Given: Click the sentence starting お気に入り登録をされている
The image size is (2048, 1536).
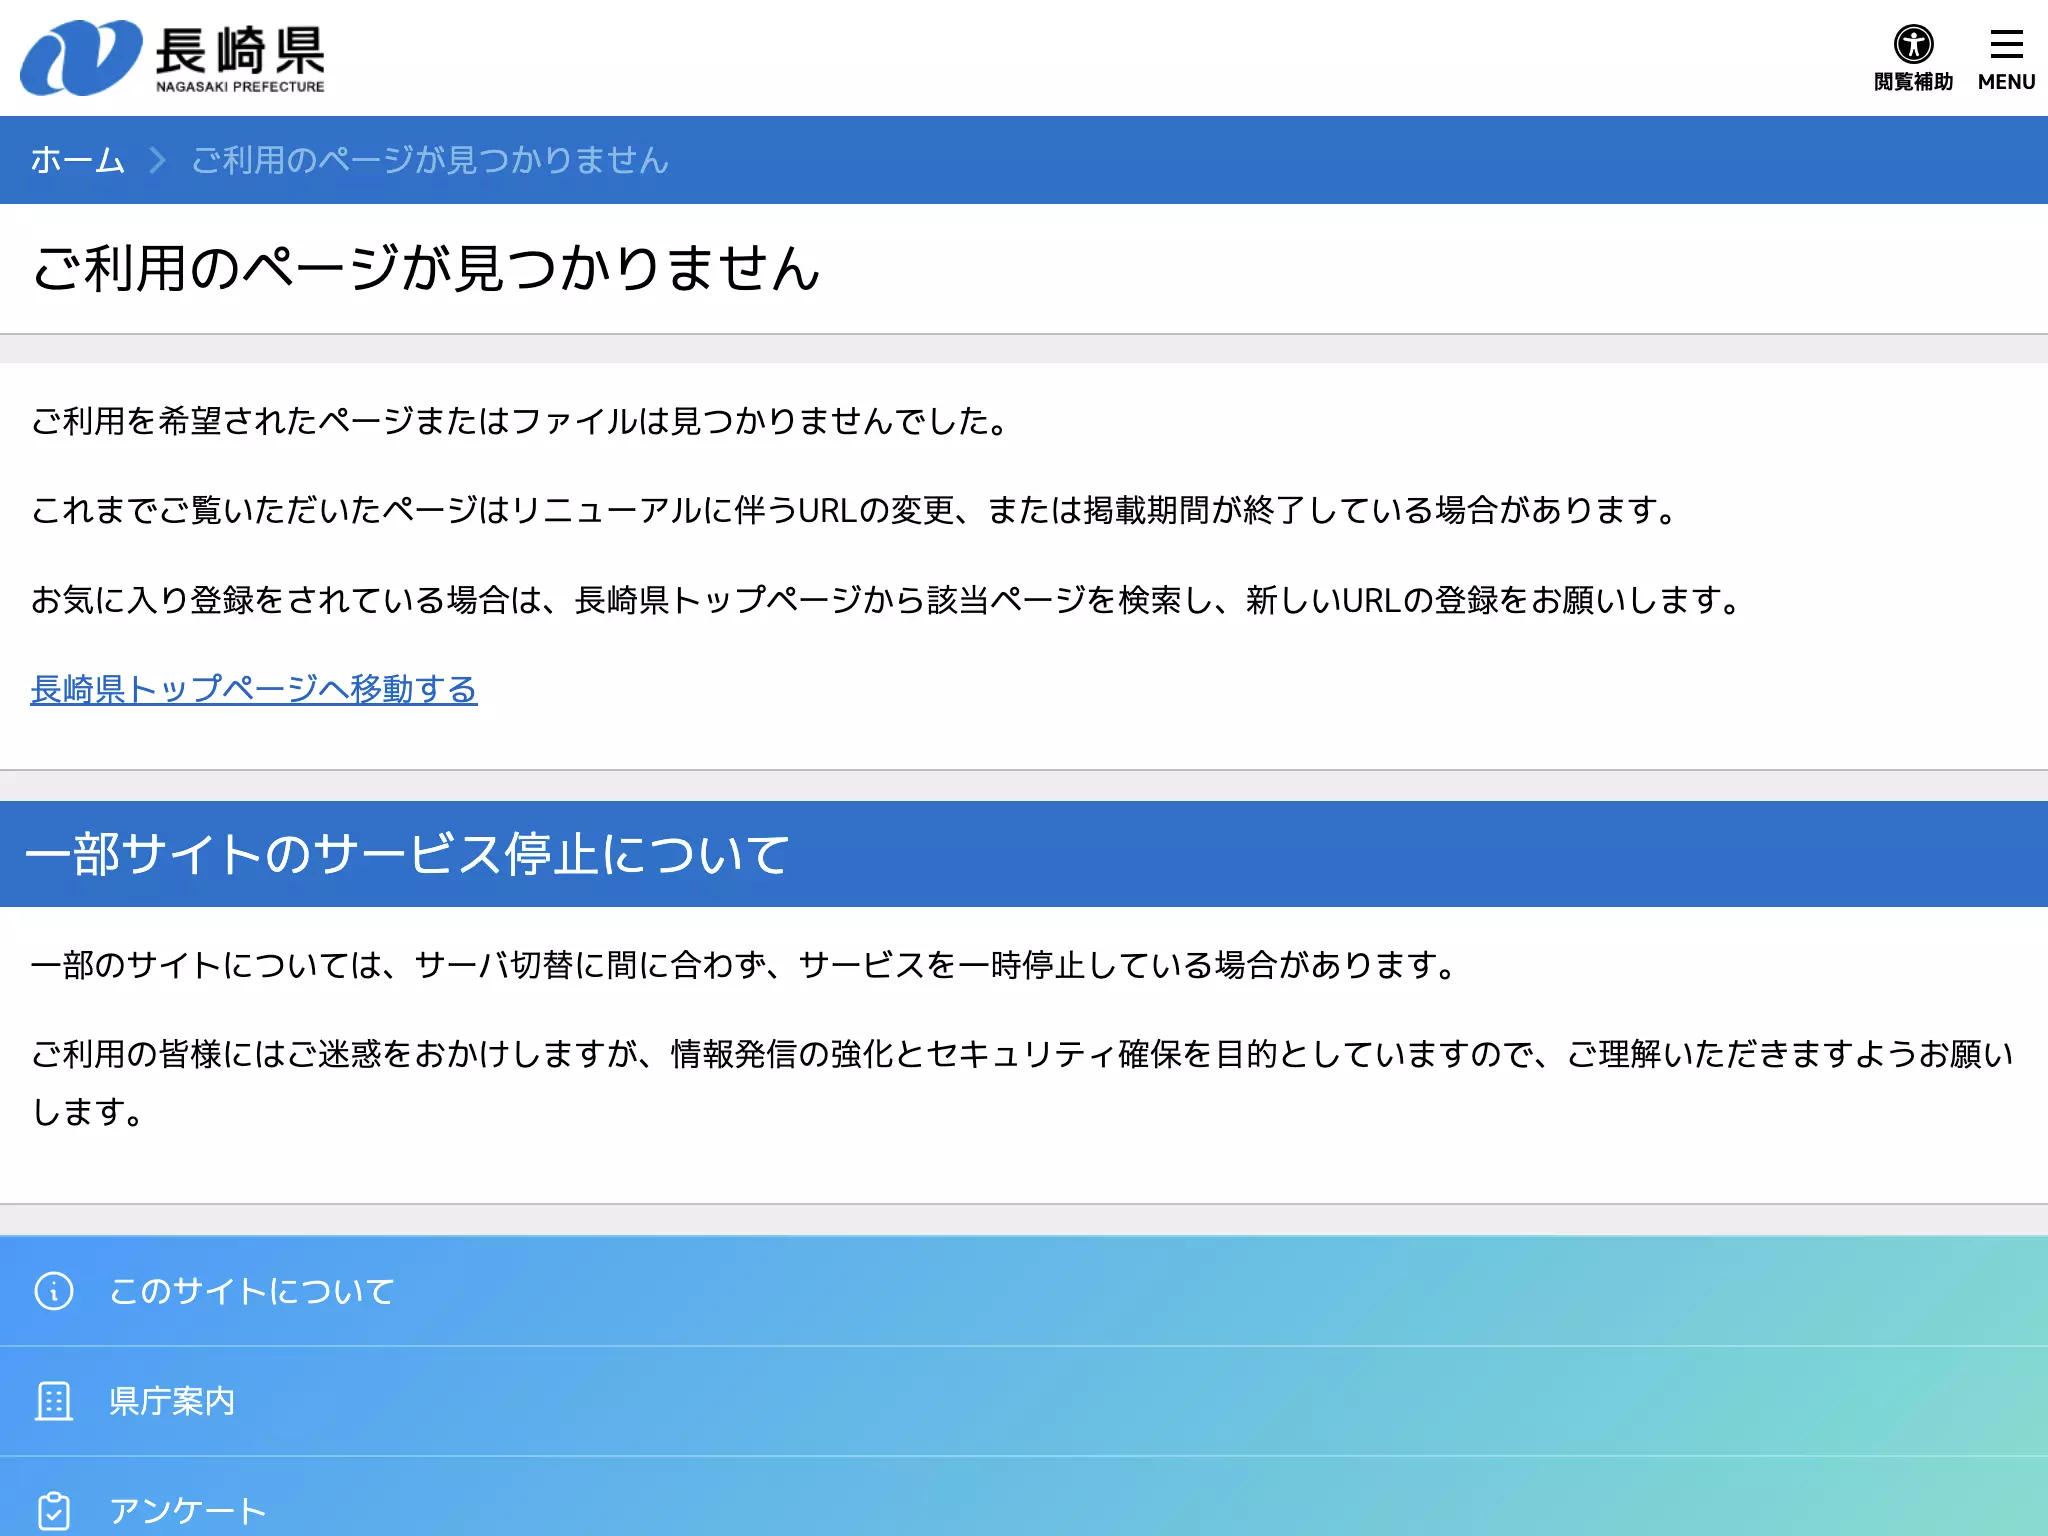Looking at the screenshot, I should [x=887, y=600].
